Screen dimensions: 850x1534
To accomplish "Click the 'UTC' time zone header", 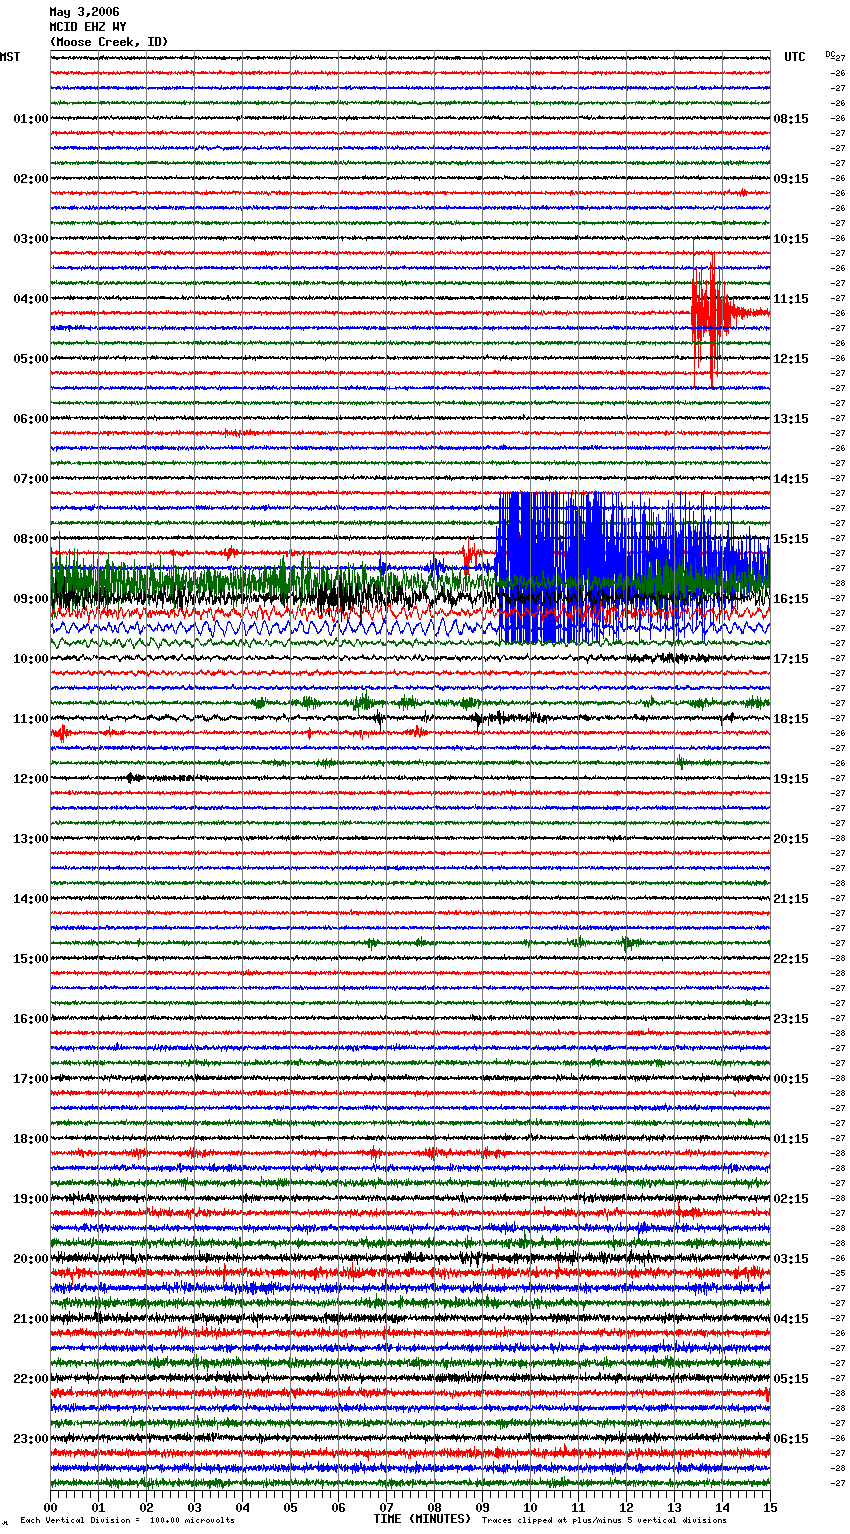I will 794,57.
